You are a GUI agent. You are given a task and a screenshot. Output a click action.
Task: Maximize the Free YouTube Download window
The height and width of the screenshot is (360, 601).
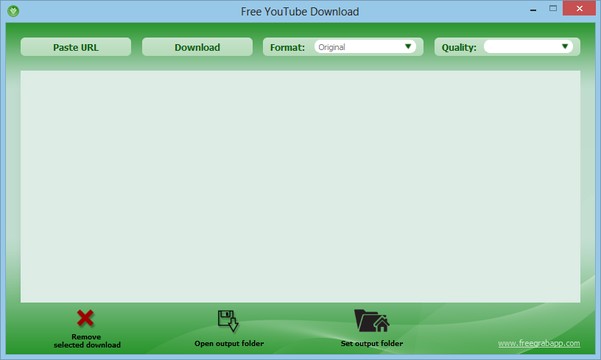(x=553, y=8)
